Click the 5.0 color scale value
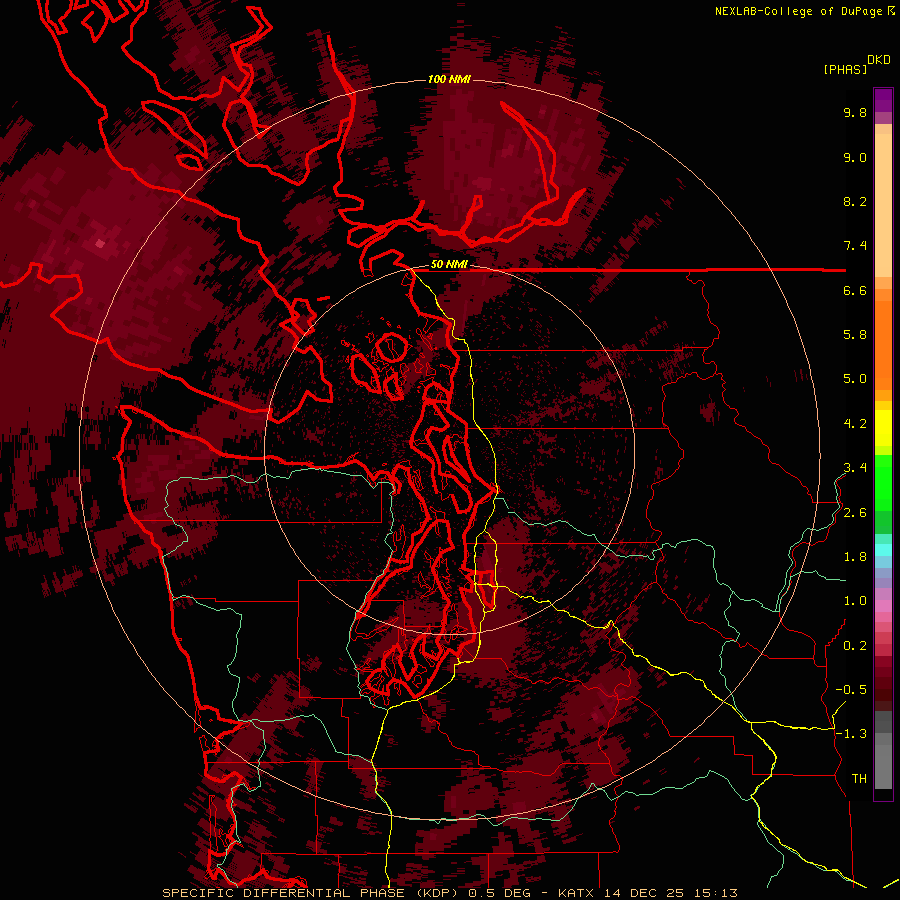This screenshot has height=900, width=900. click(855, 379)
